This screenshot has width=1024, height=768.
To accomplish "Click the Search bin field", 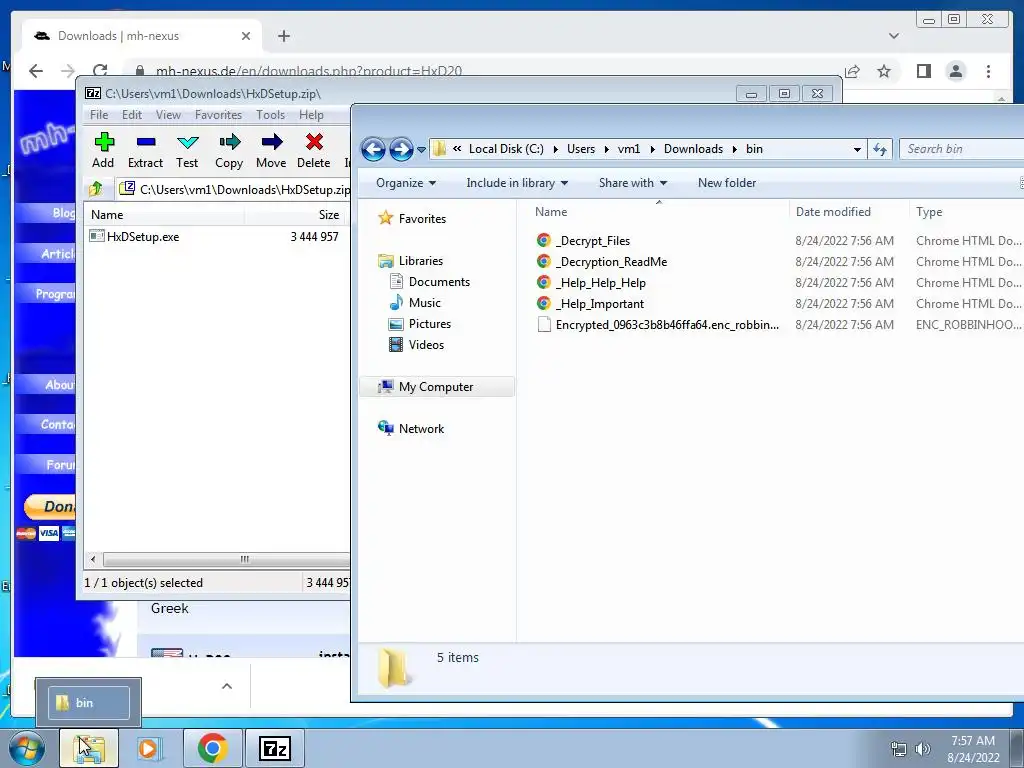I will (962, 149).
